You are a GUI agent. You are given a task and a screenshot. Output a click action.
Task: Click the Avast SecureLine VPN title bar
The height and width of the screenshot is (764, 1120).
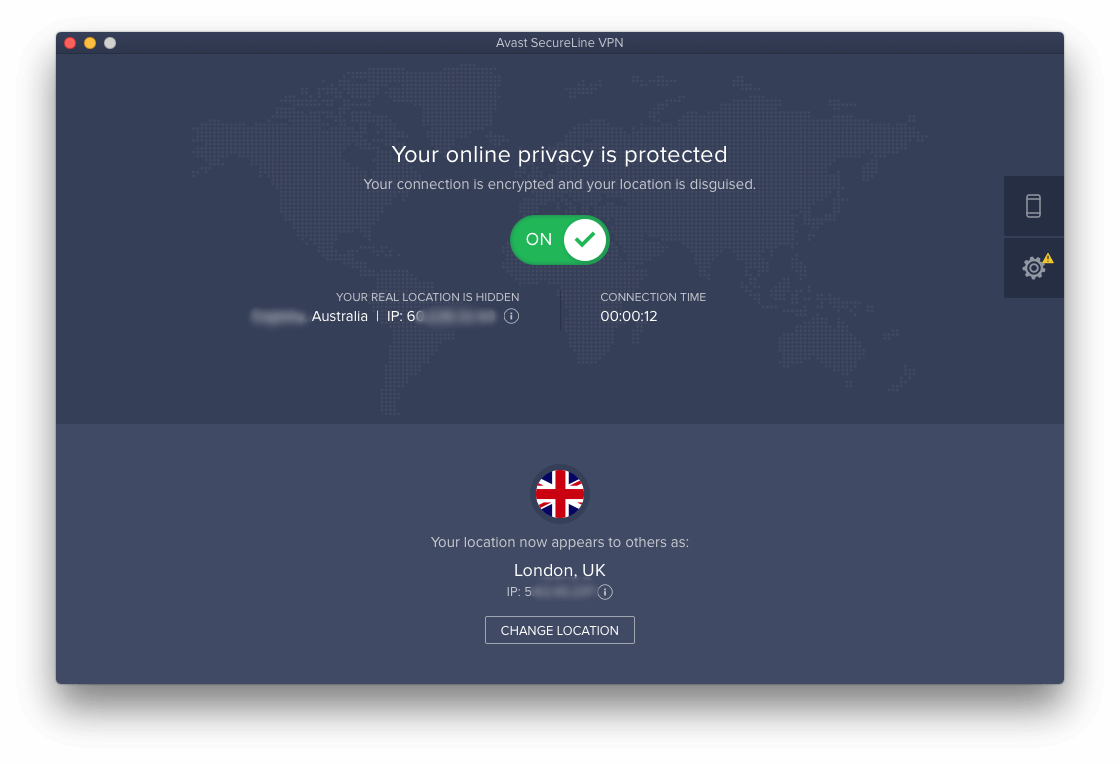pos(559,43)
